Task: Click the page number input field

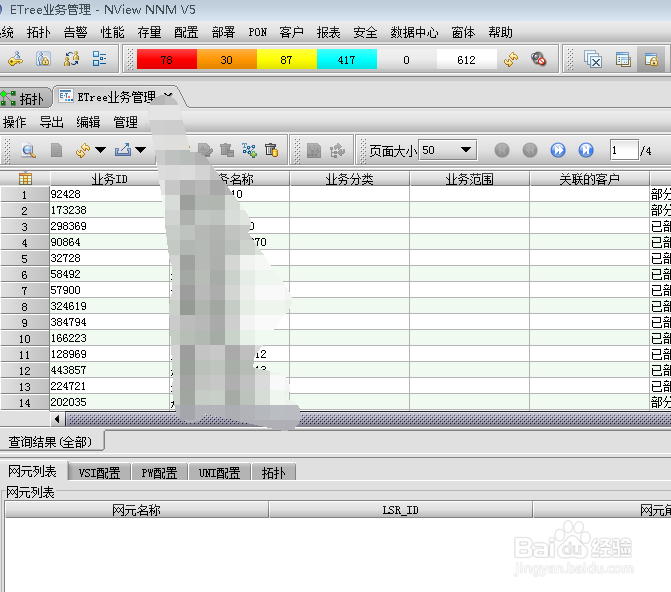Action: [x=624, y=151]
